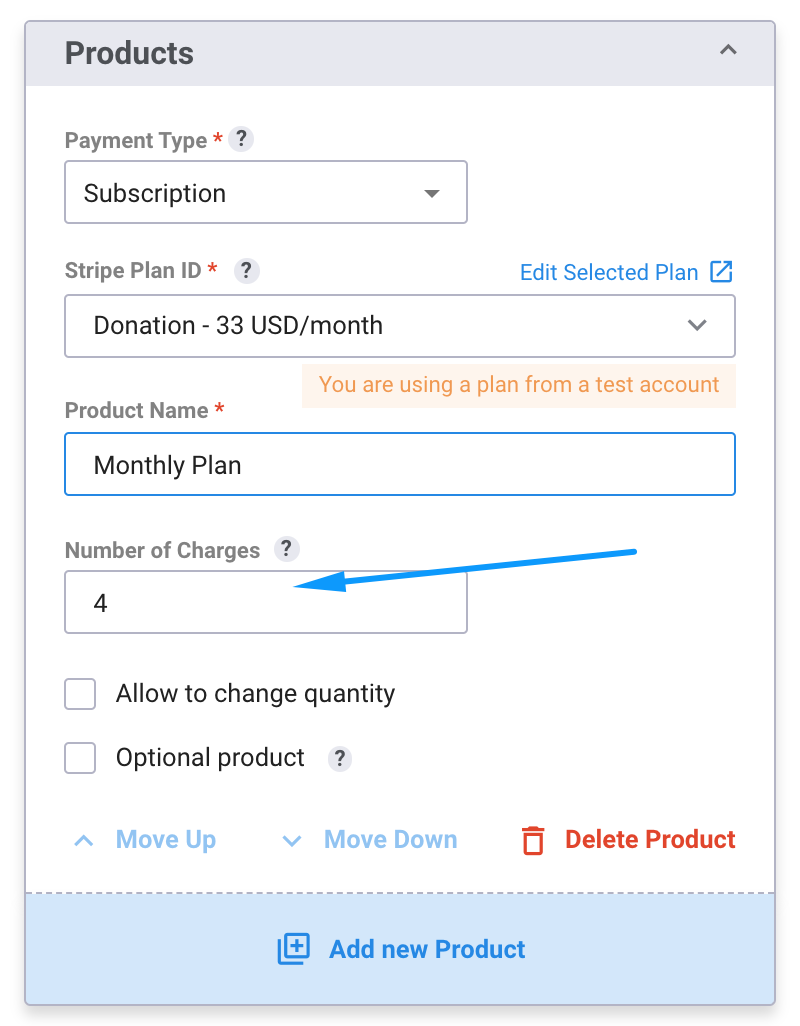Viewport: 800px width, 1026px height.
Task: Open external link icon beside Edit Selected Plan
Action: click(722, 272)
